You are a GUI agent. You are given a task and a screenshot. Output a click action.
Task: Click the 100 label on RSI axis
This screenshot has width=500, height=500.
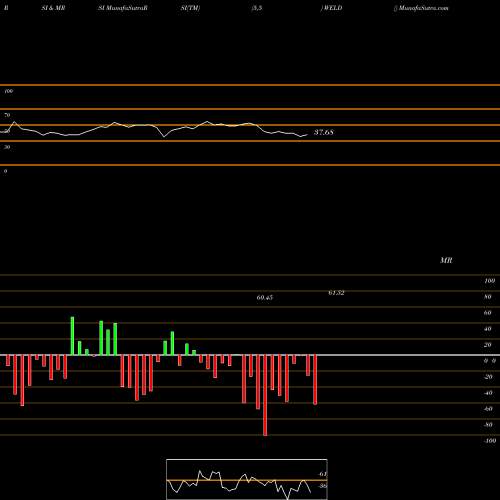coord(8,91)
